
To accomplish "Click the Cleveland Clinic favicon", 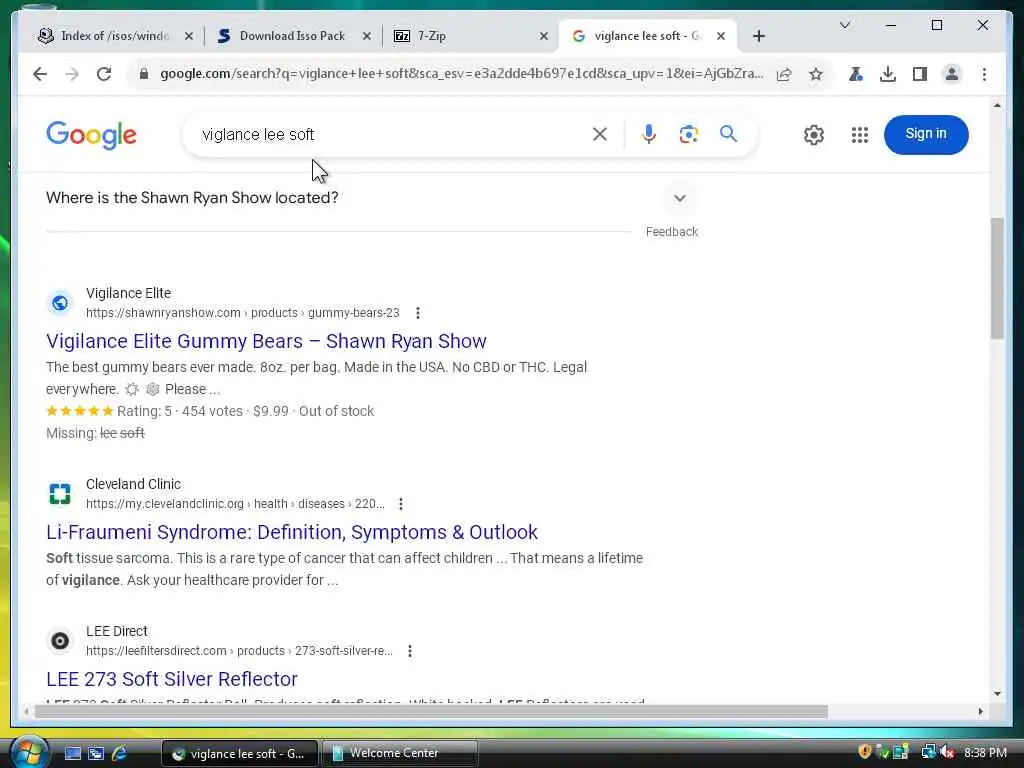I will [59, 494].
